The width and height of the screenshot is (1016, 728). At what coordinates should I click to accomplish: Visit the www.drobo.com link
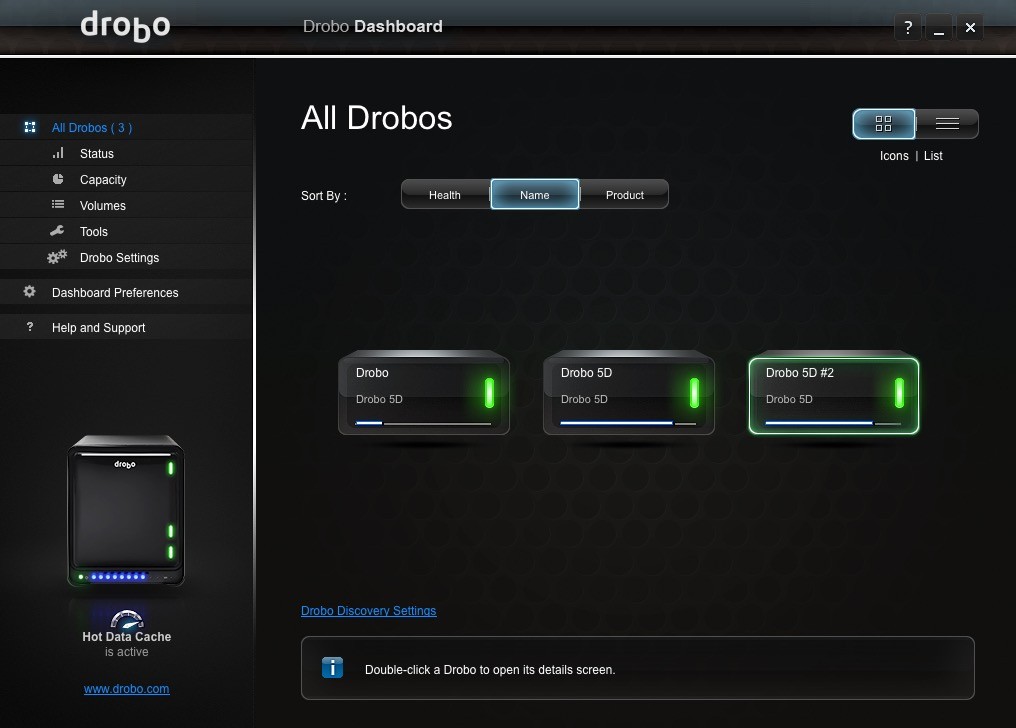[x=126, y=688]
